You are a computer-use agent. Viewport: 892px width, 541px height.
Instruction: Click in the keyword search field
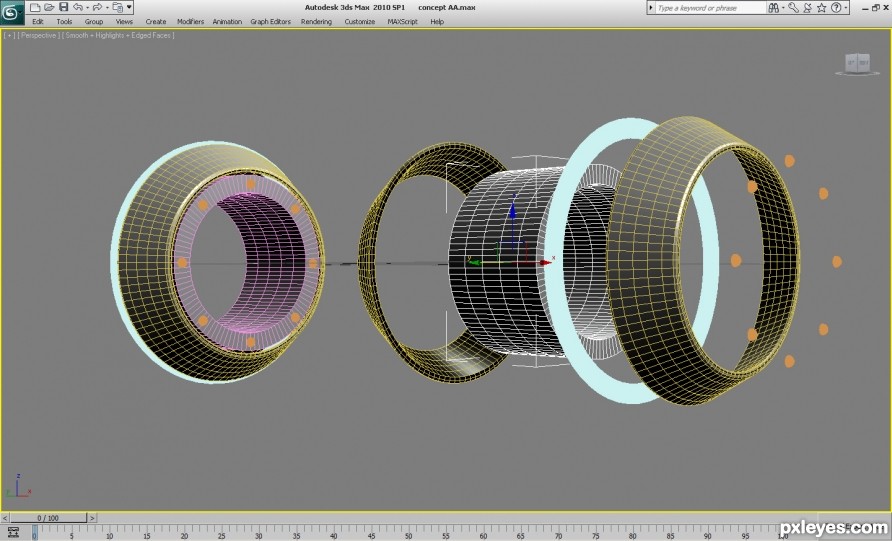pos(710,8)
